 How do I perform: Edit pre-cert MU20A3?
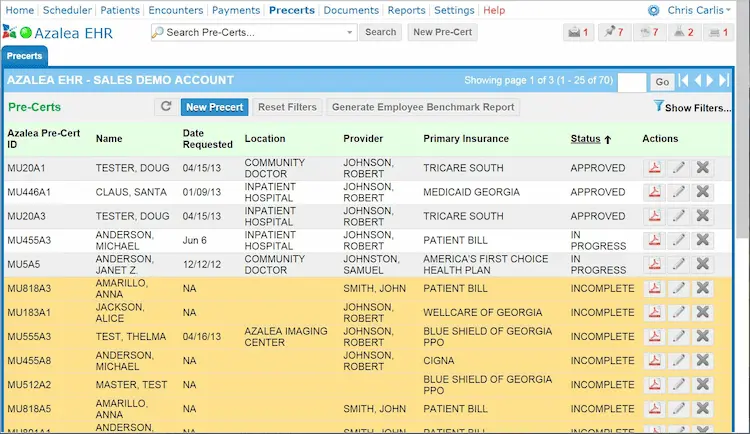[678, 216]
